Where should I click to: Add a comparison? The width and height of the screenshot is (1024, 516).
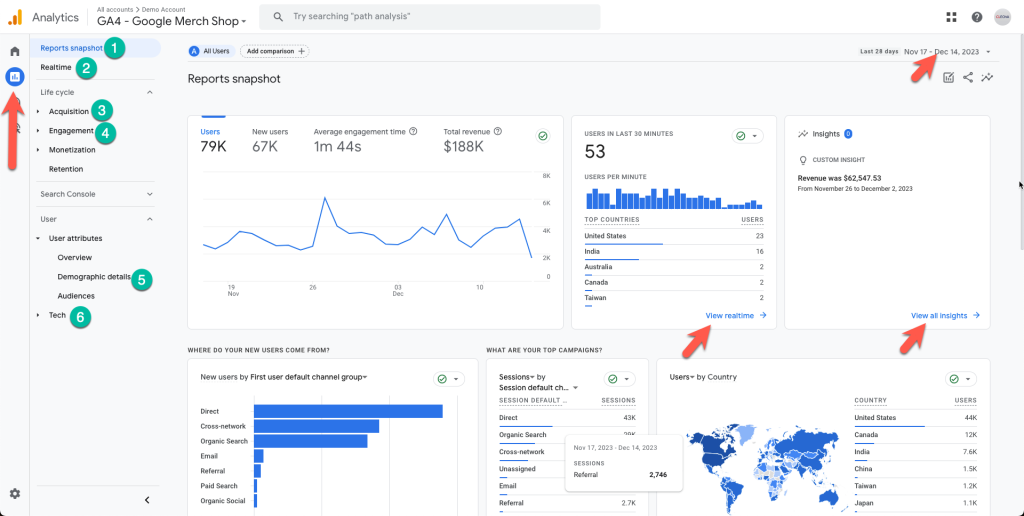(x=274, y=51)
